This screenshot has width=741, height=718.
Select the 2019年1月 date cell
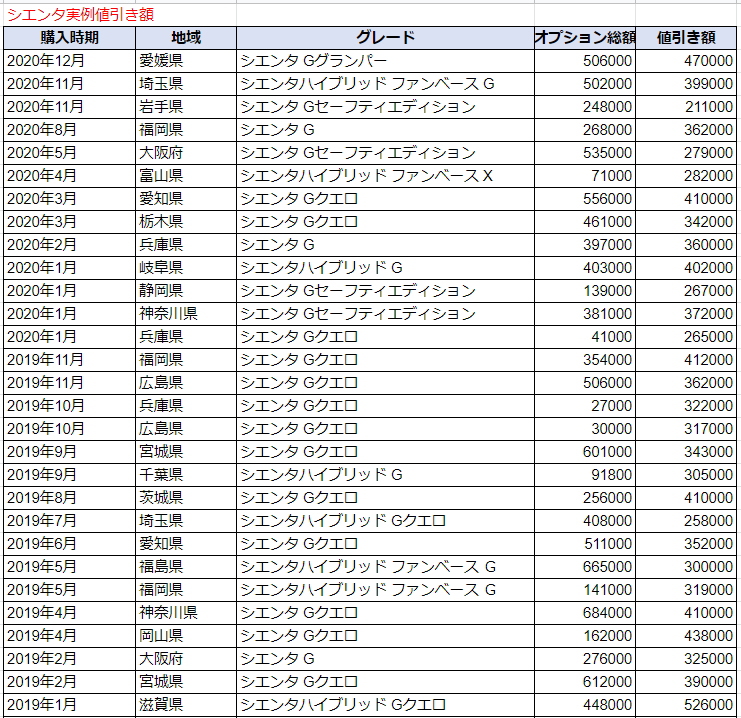(69, 705)
